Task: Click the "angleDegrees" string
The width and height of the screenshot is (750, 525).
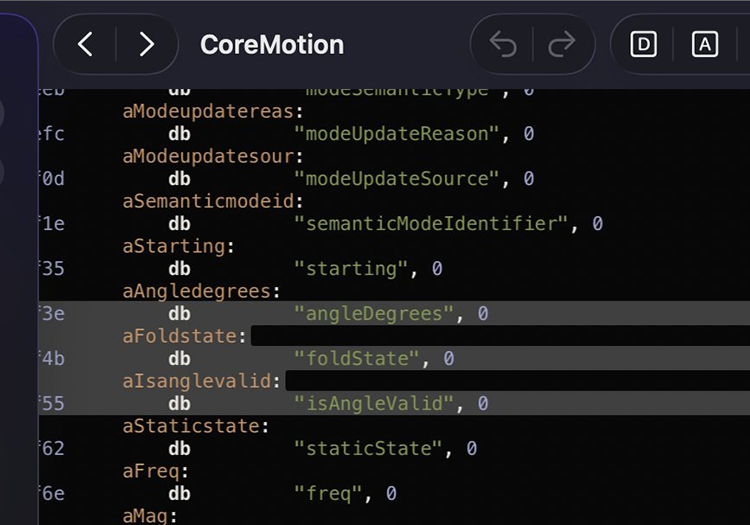Action: point(374,314)
